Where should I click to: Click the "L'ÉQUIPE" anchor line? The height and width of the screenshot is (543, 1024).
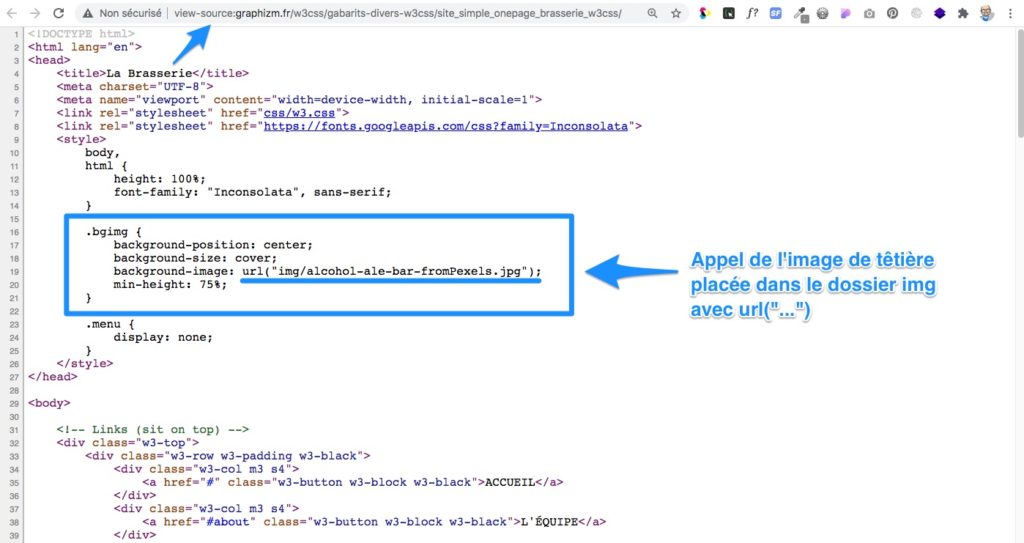tap(374, 522)
